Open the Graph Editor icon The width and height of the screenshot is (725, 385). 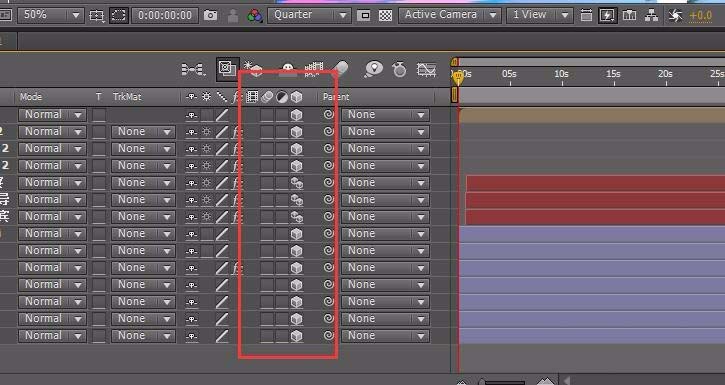(426, 69)
